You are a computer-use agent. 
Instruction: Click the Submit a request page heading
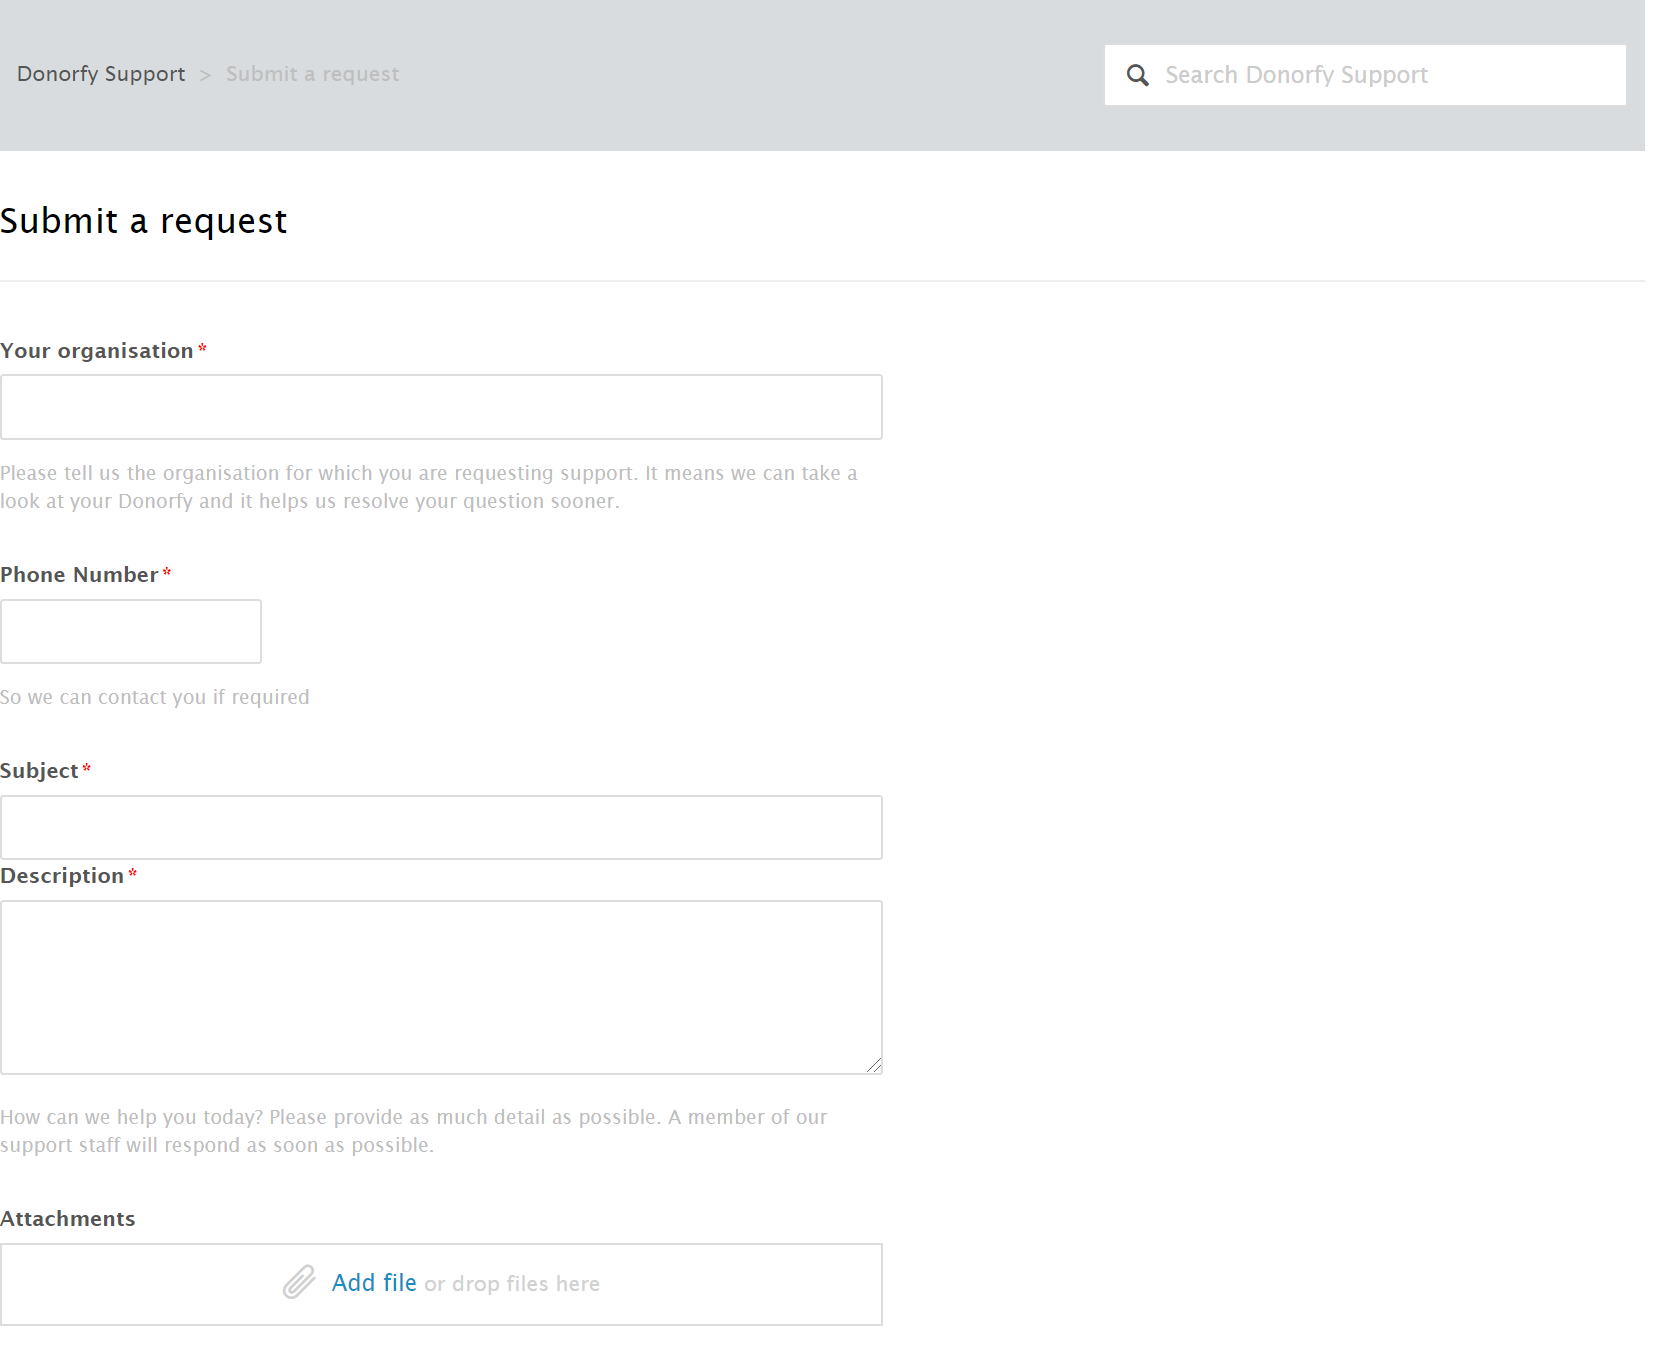[x=144, y=221]
